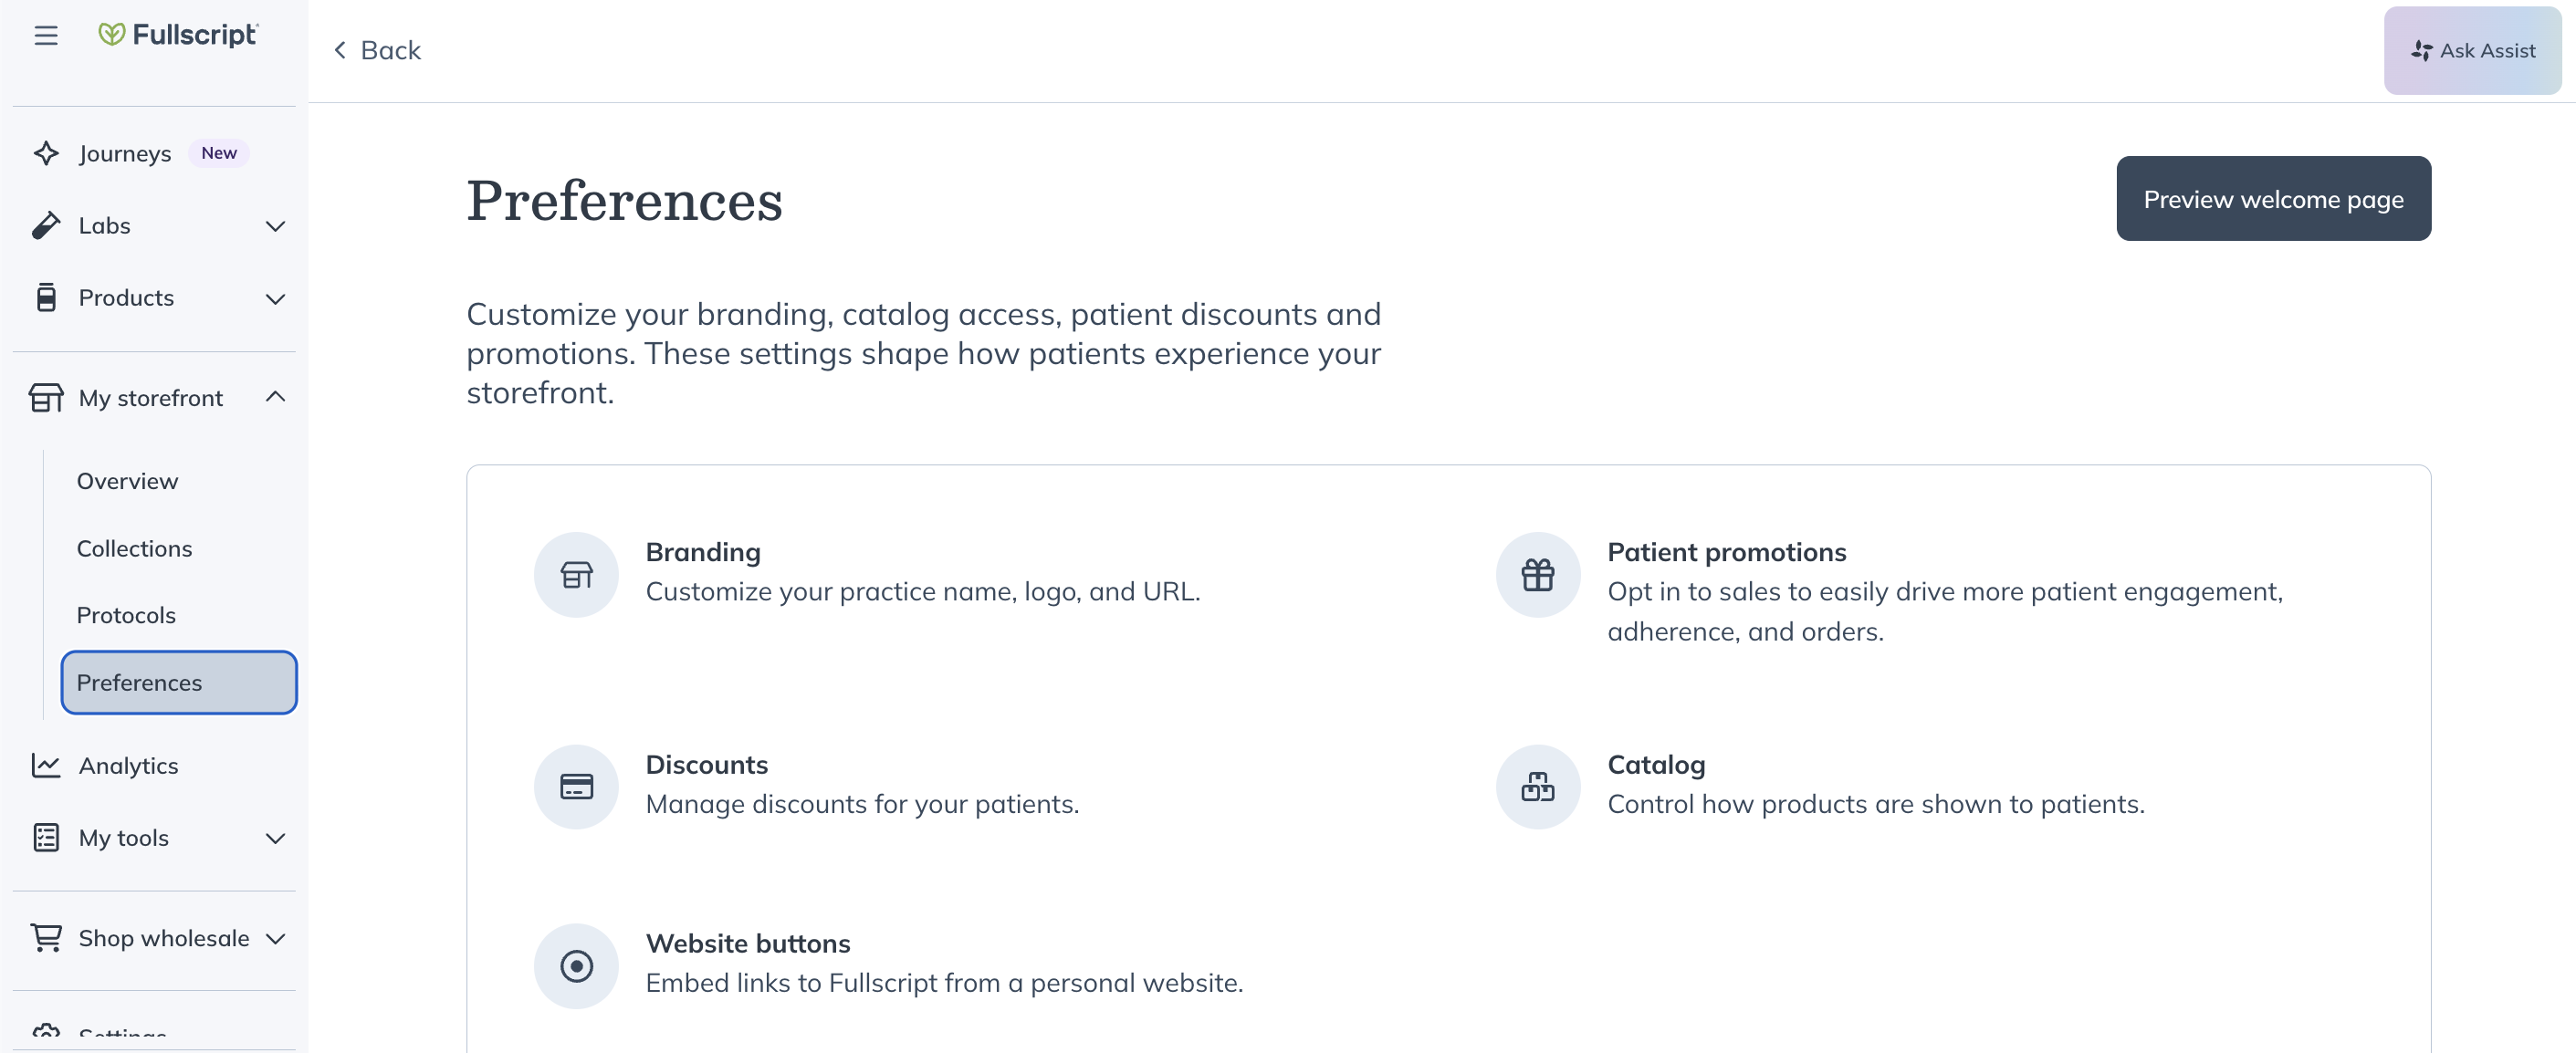The height and width of the screenshot is (1053, 2576).
Task: Collapse the My storefront section
Action: click(275, 397)
